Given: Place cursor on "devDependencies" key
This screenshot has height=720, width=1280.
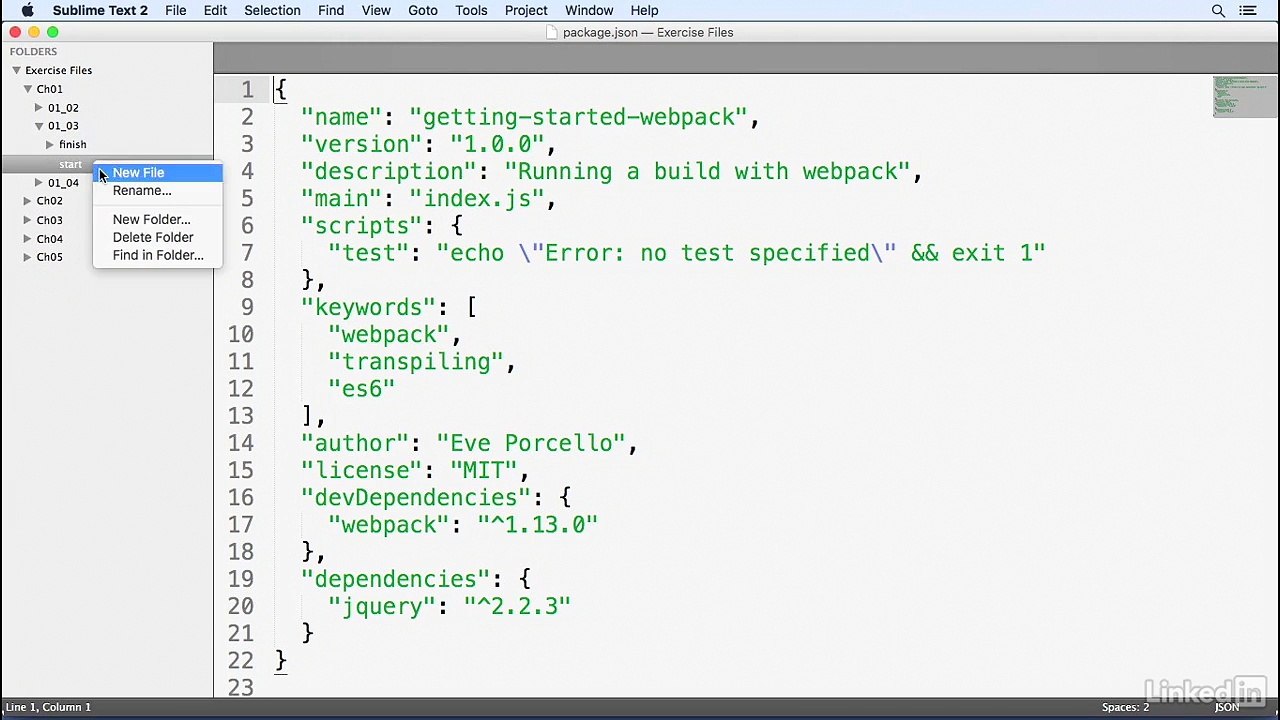Looking at the screenshot, I should [416, 498].
